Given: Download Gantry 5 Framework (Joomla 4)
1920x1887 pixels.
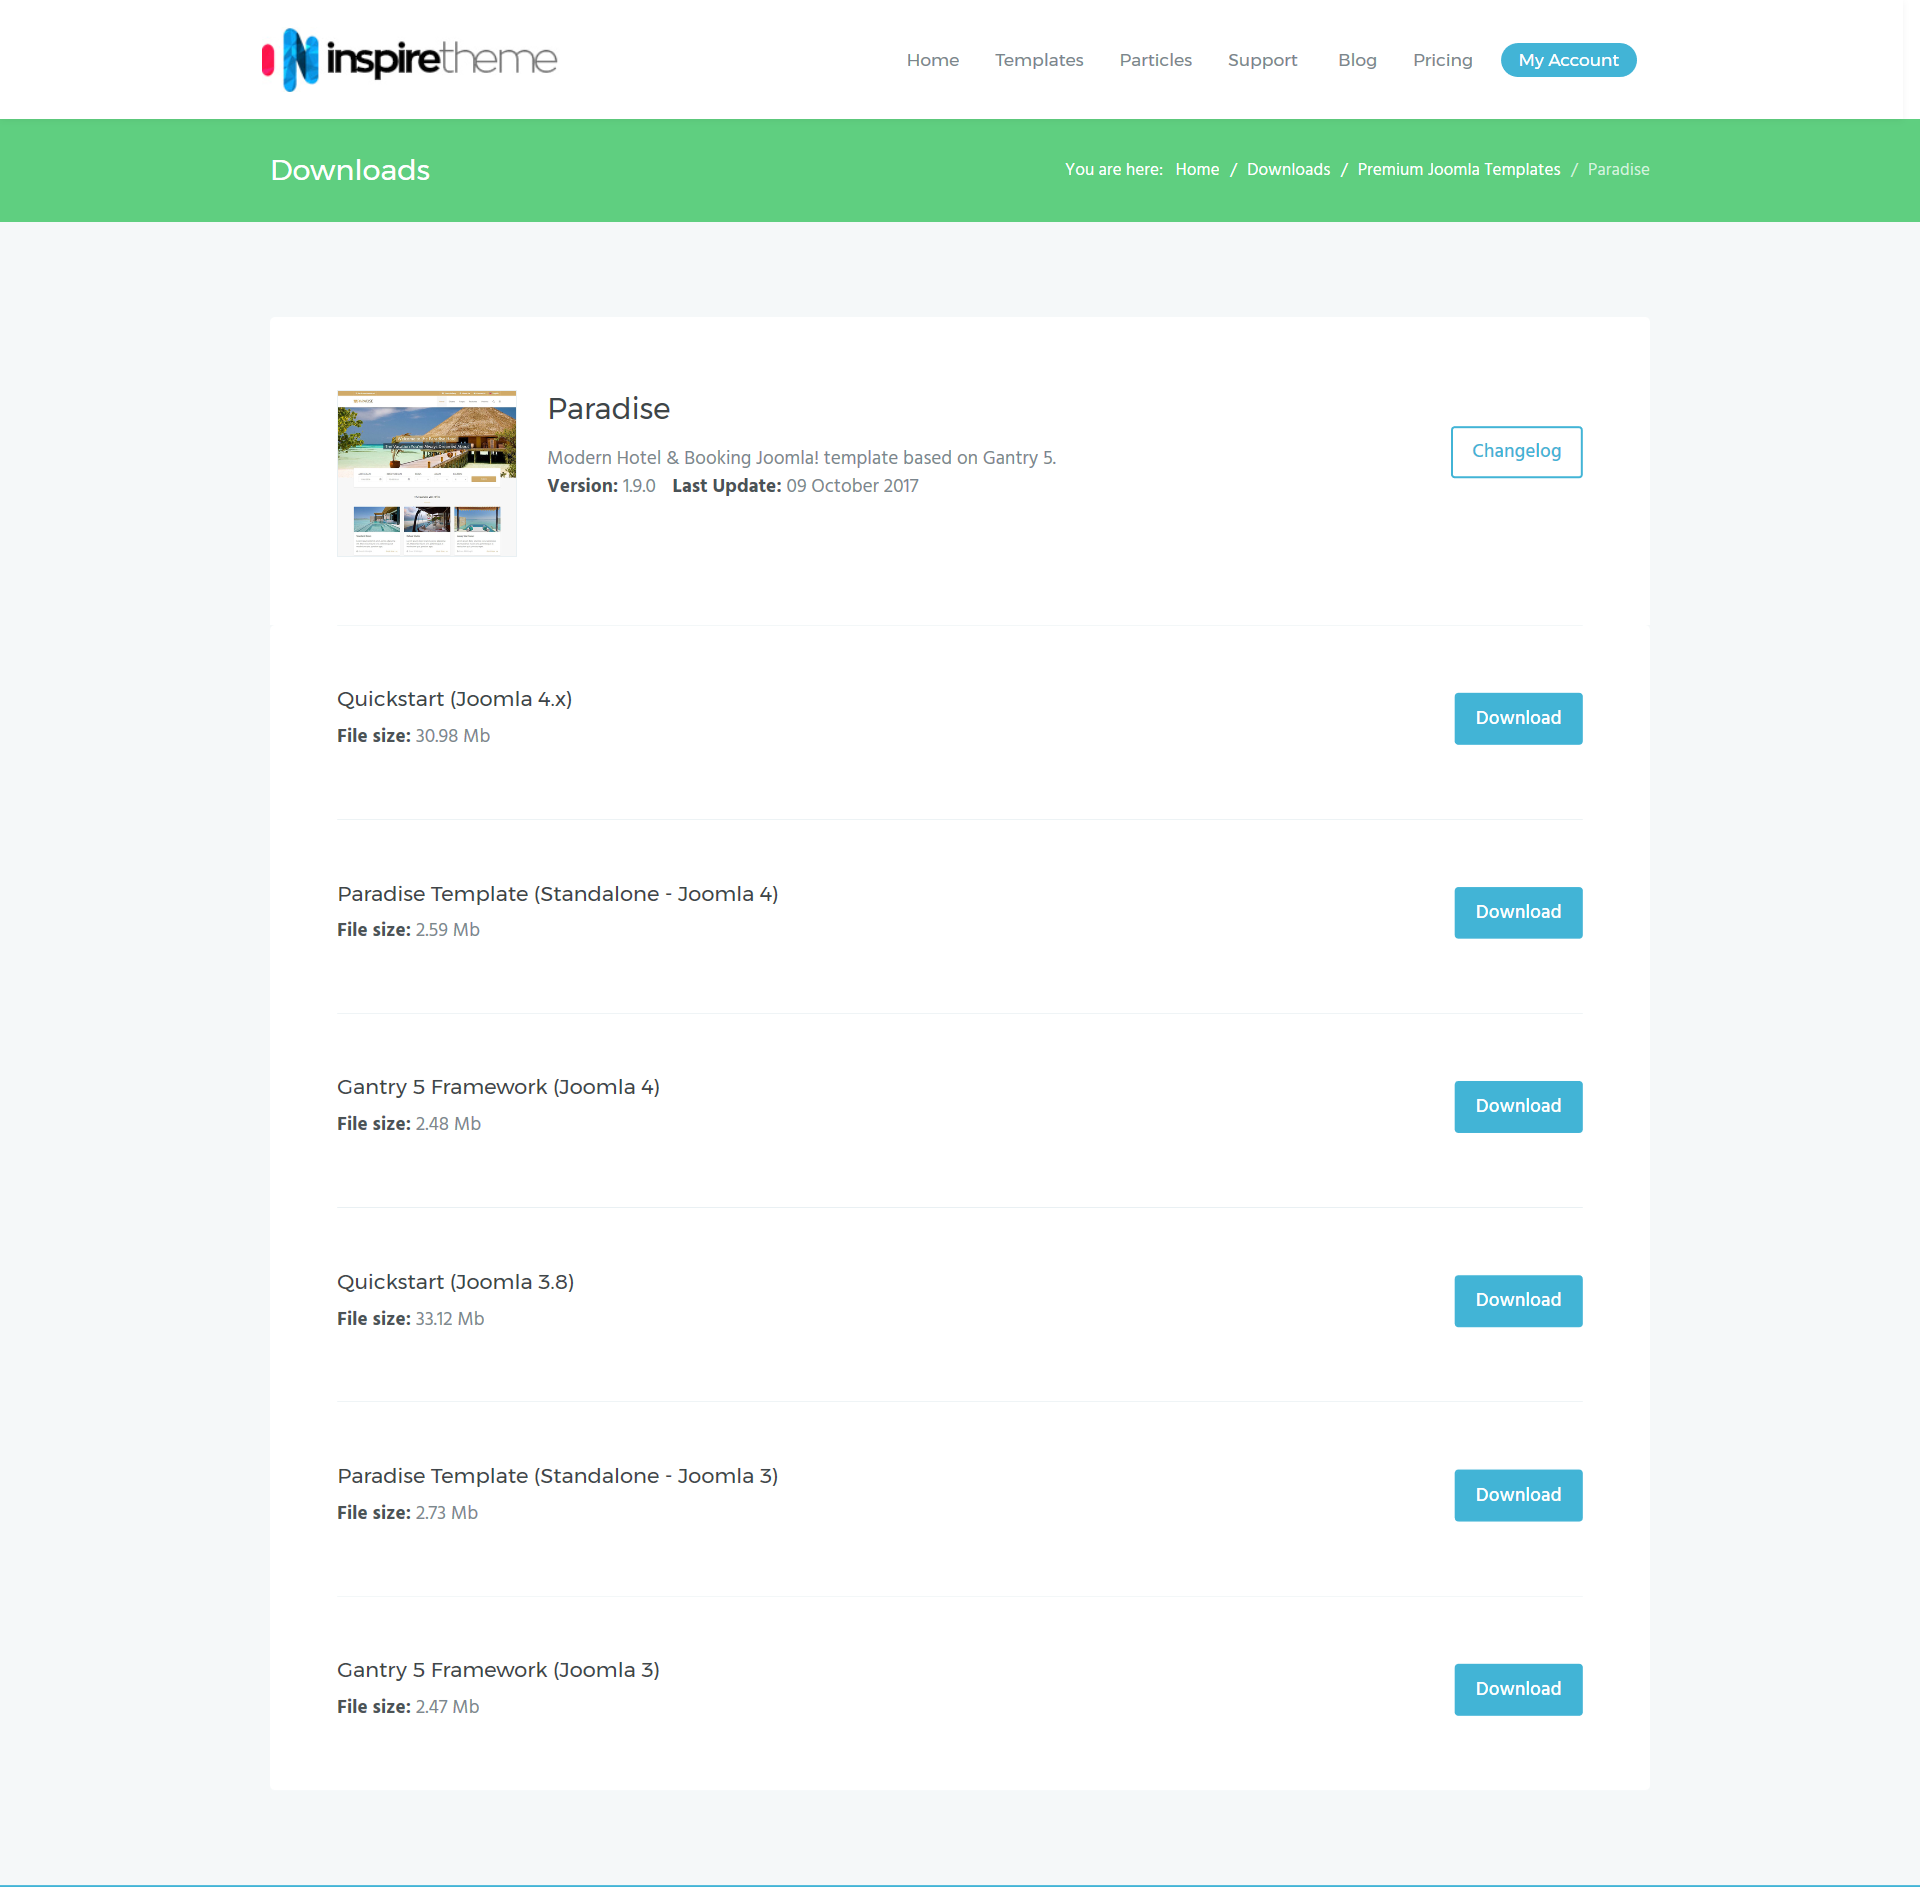Looking at the screenshot, I should [1518, 1106].
